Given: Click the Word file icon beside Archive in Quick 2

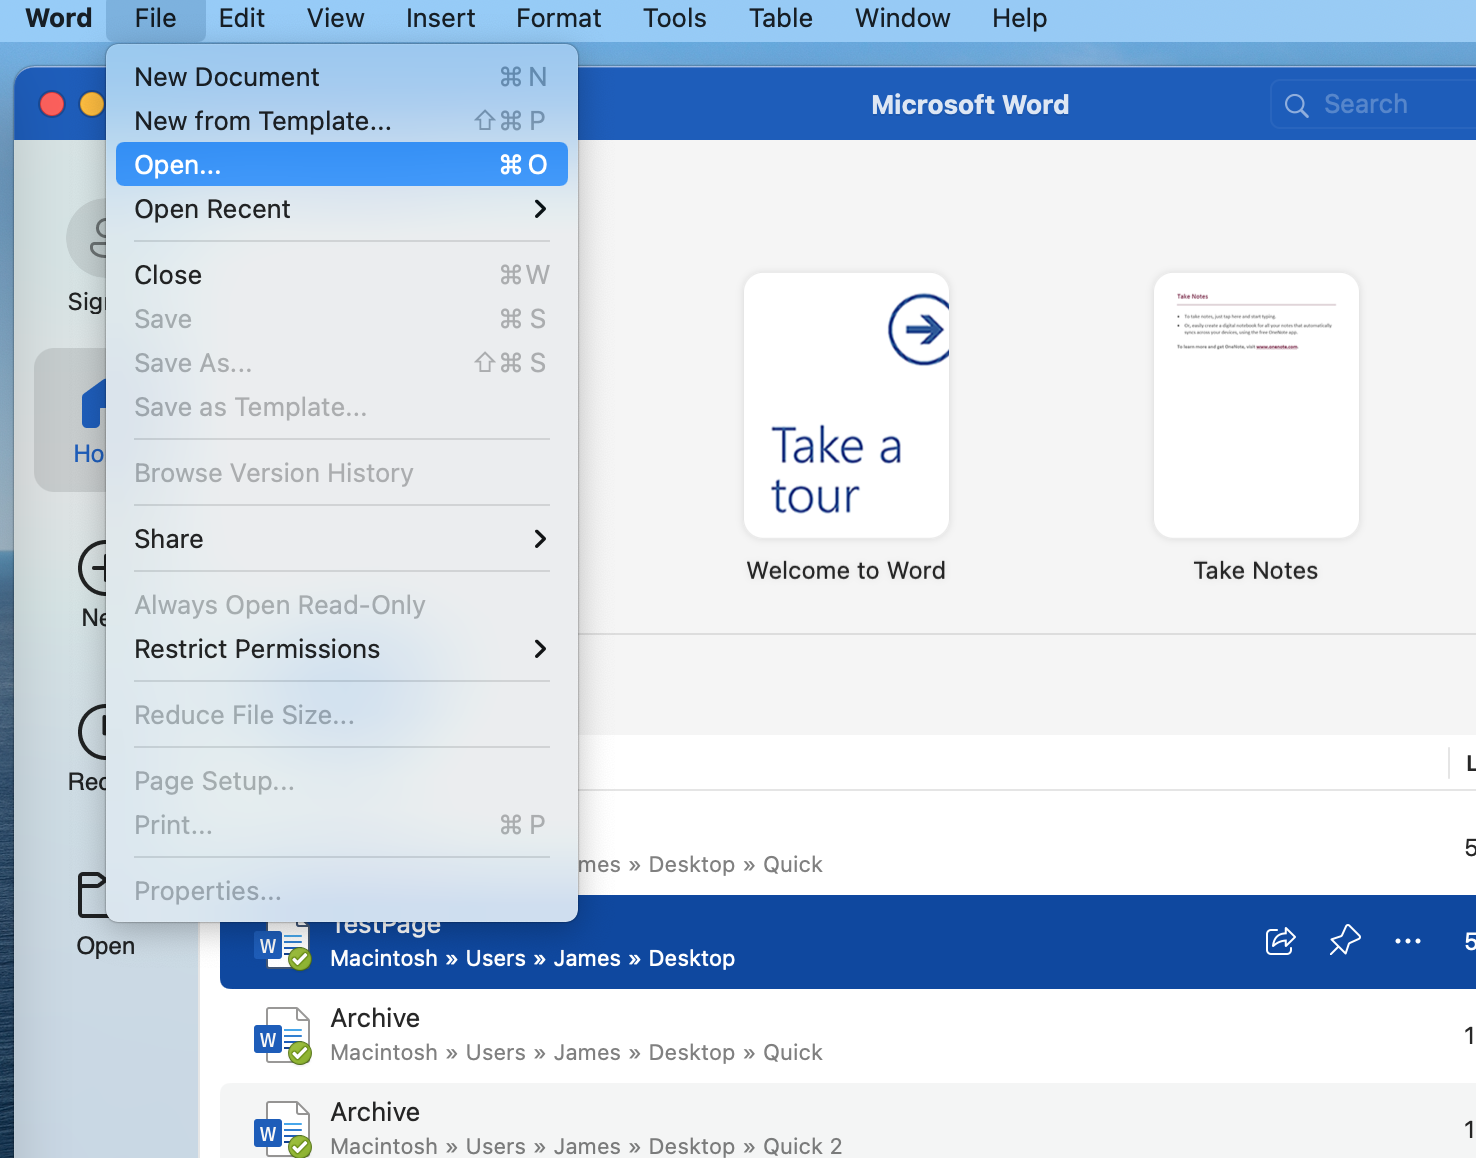Looking at the screenshot, I should click(282, 1130).
